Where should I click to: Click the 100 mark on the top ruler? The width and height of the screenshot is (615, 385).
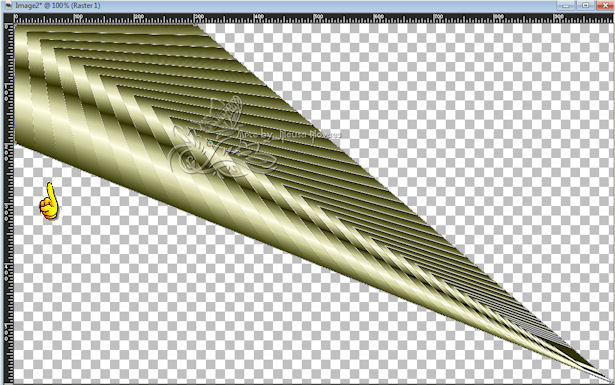(78, 17)
